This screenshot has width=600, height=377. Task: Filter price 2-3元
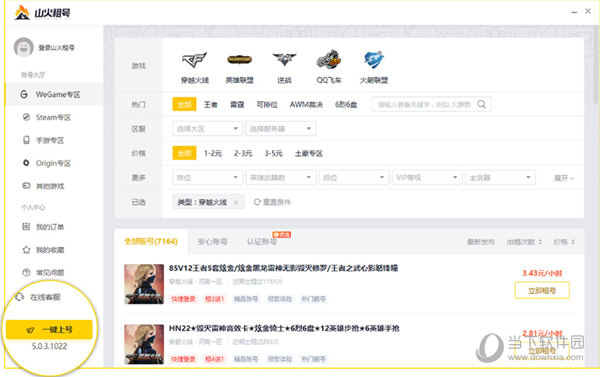click(243, 153)
